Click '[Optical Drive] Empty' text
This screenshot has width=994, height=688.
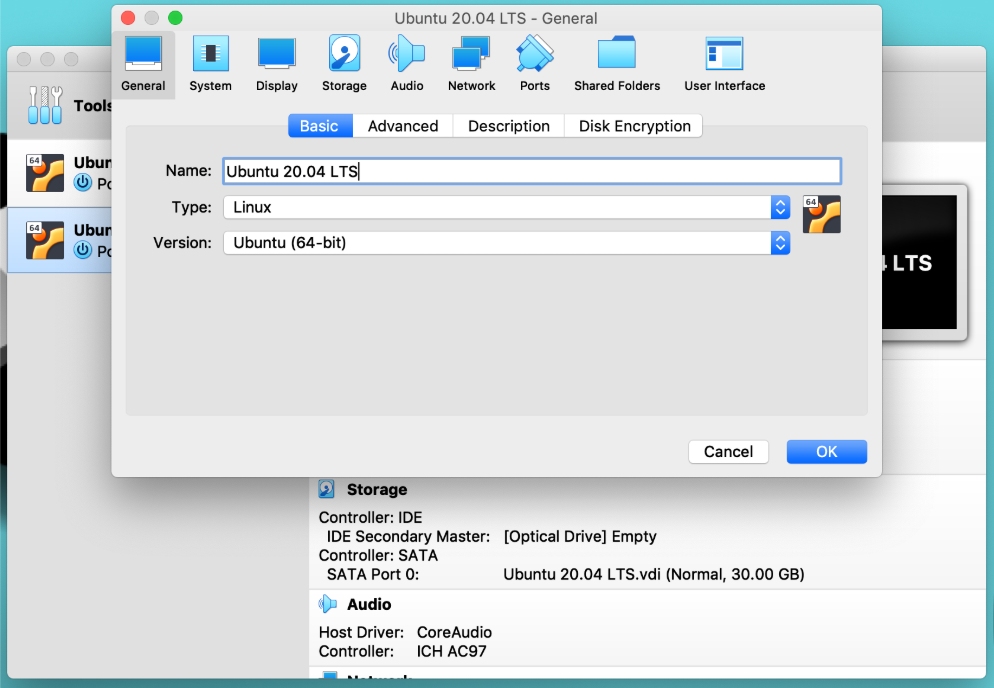(580, 536)
